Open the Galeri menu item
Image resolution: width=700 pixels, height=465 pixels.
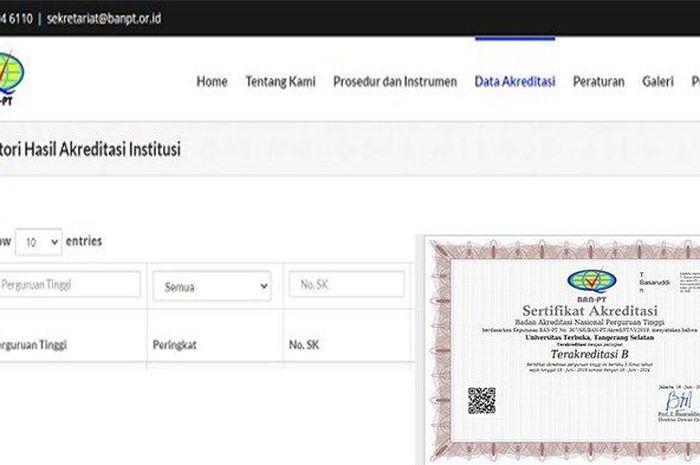click(x=658, y=82)
